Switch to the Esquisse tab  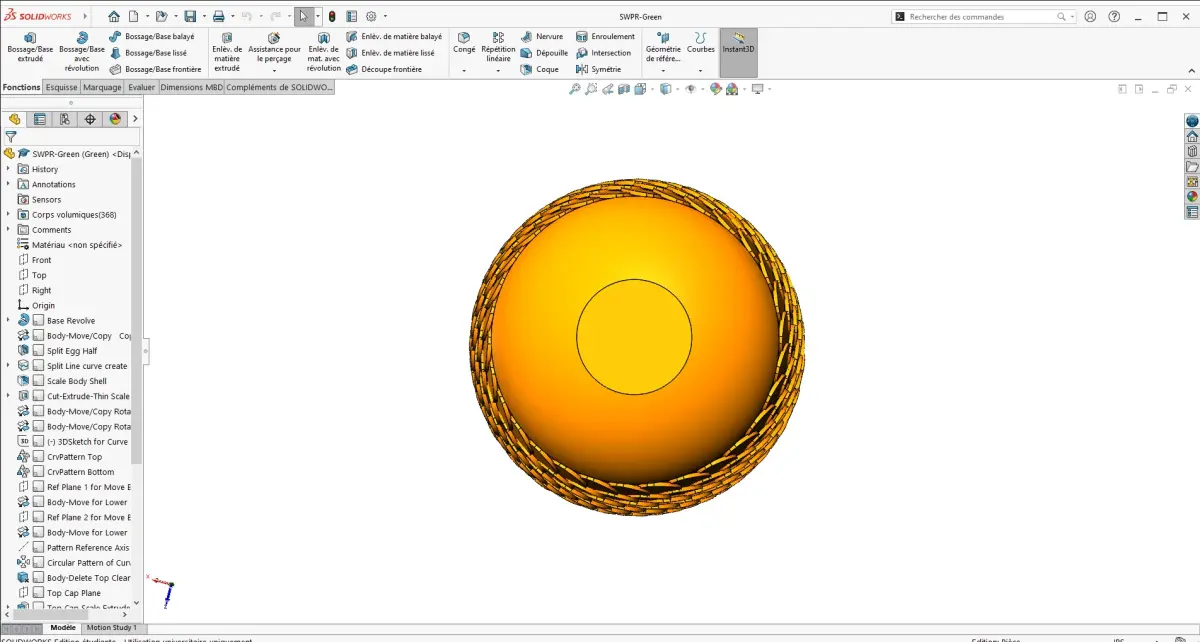pos(61,87)
